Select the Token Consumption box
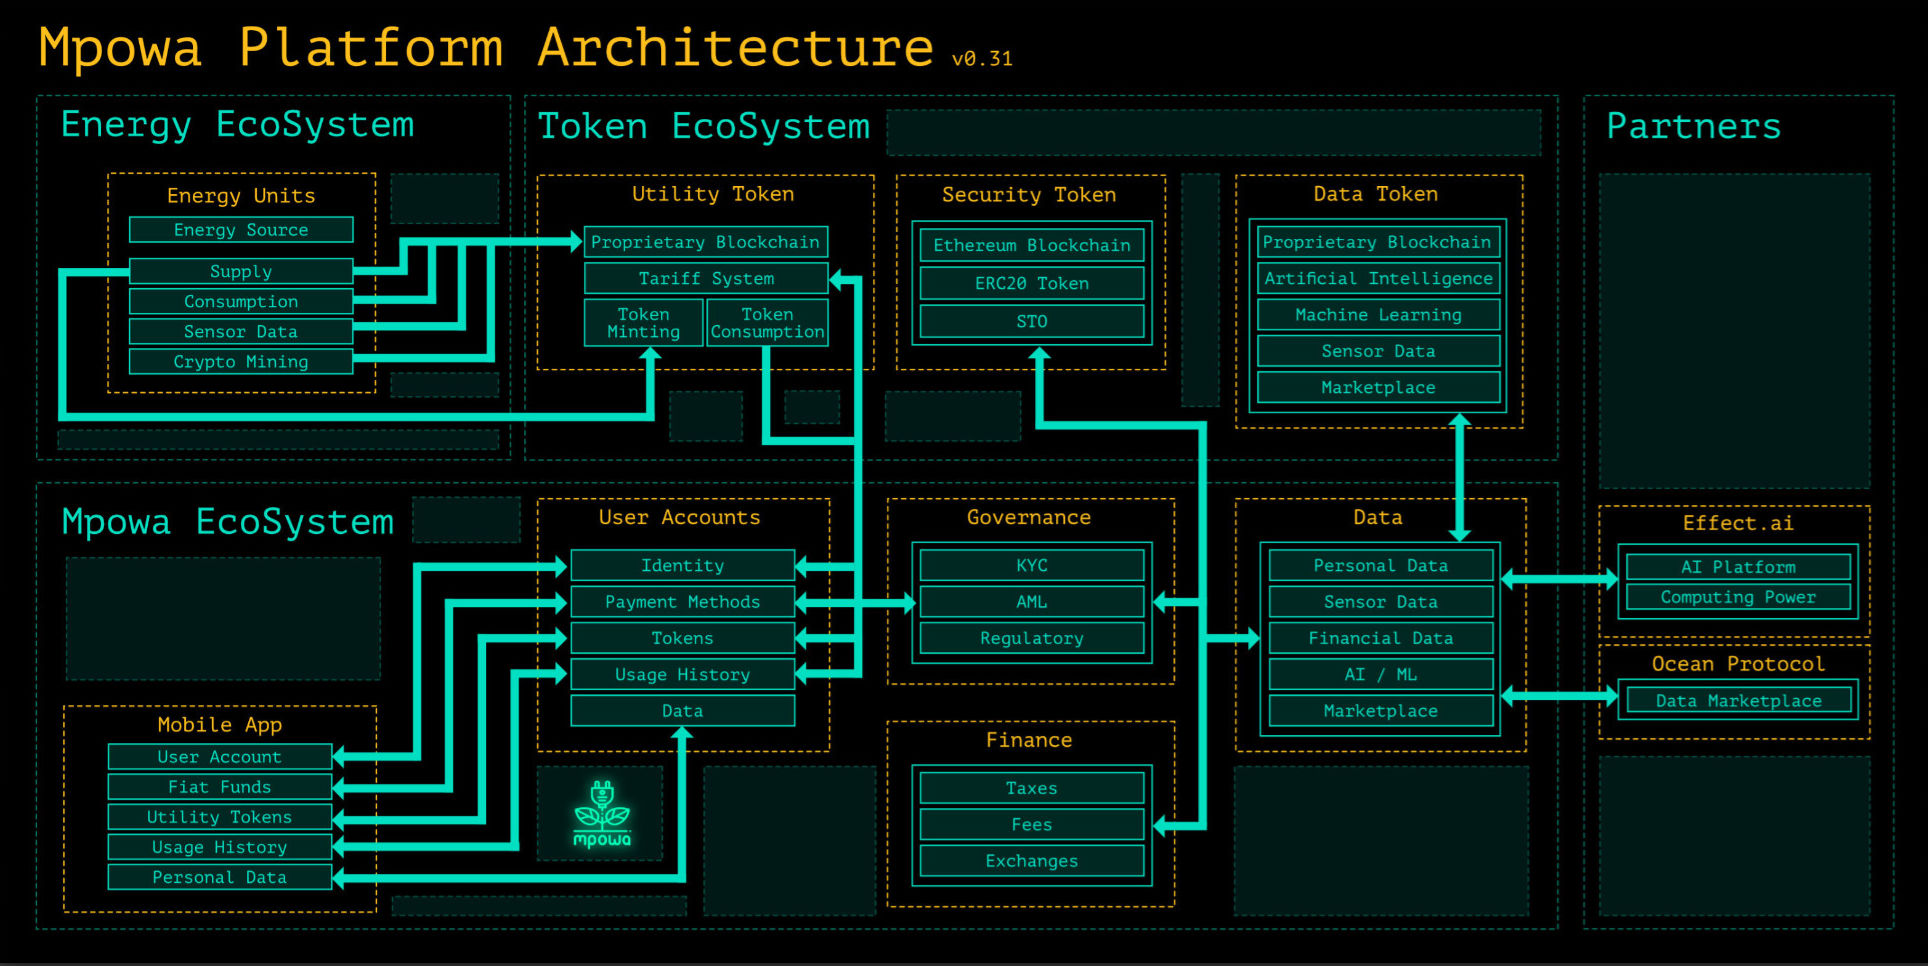The image size is (1928, 966). (x=768, y=323)
